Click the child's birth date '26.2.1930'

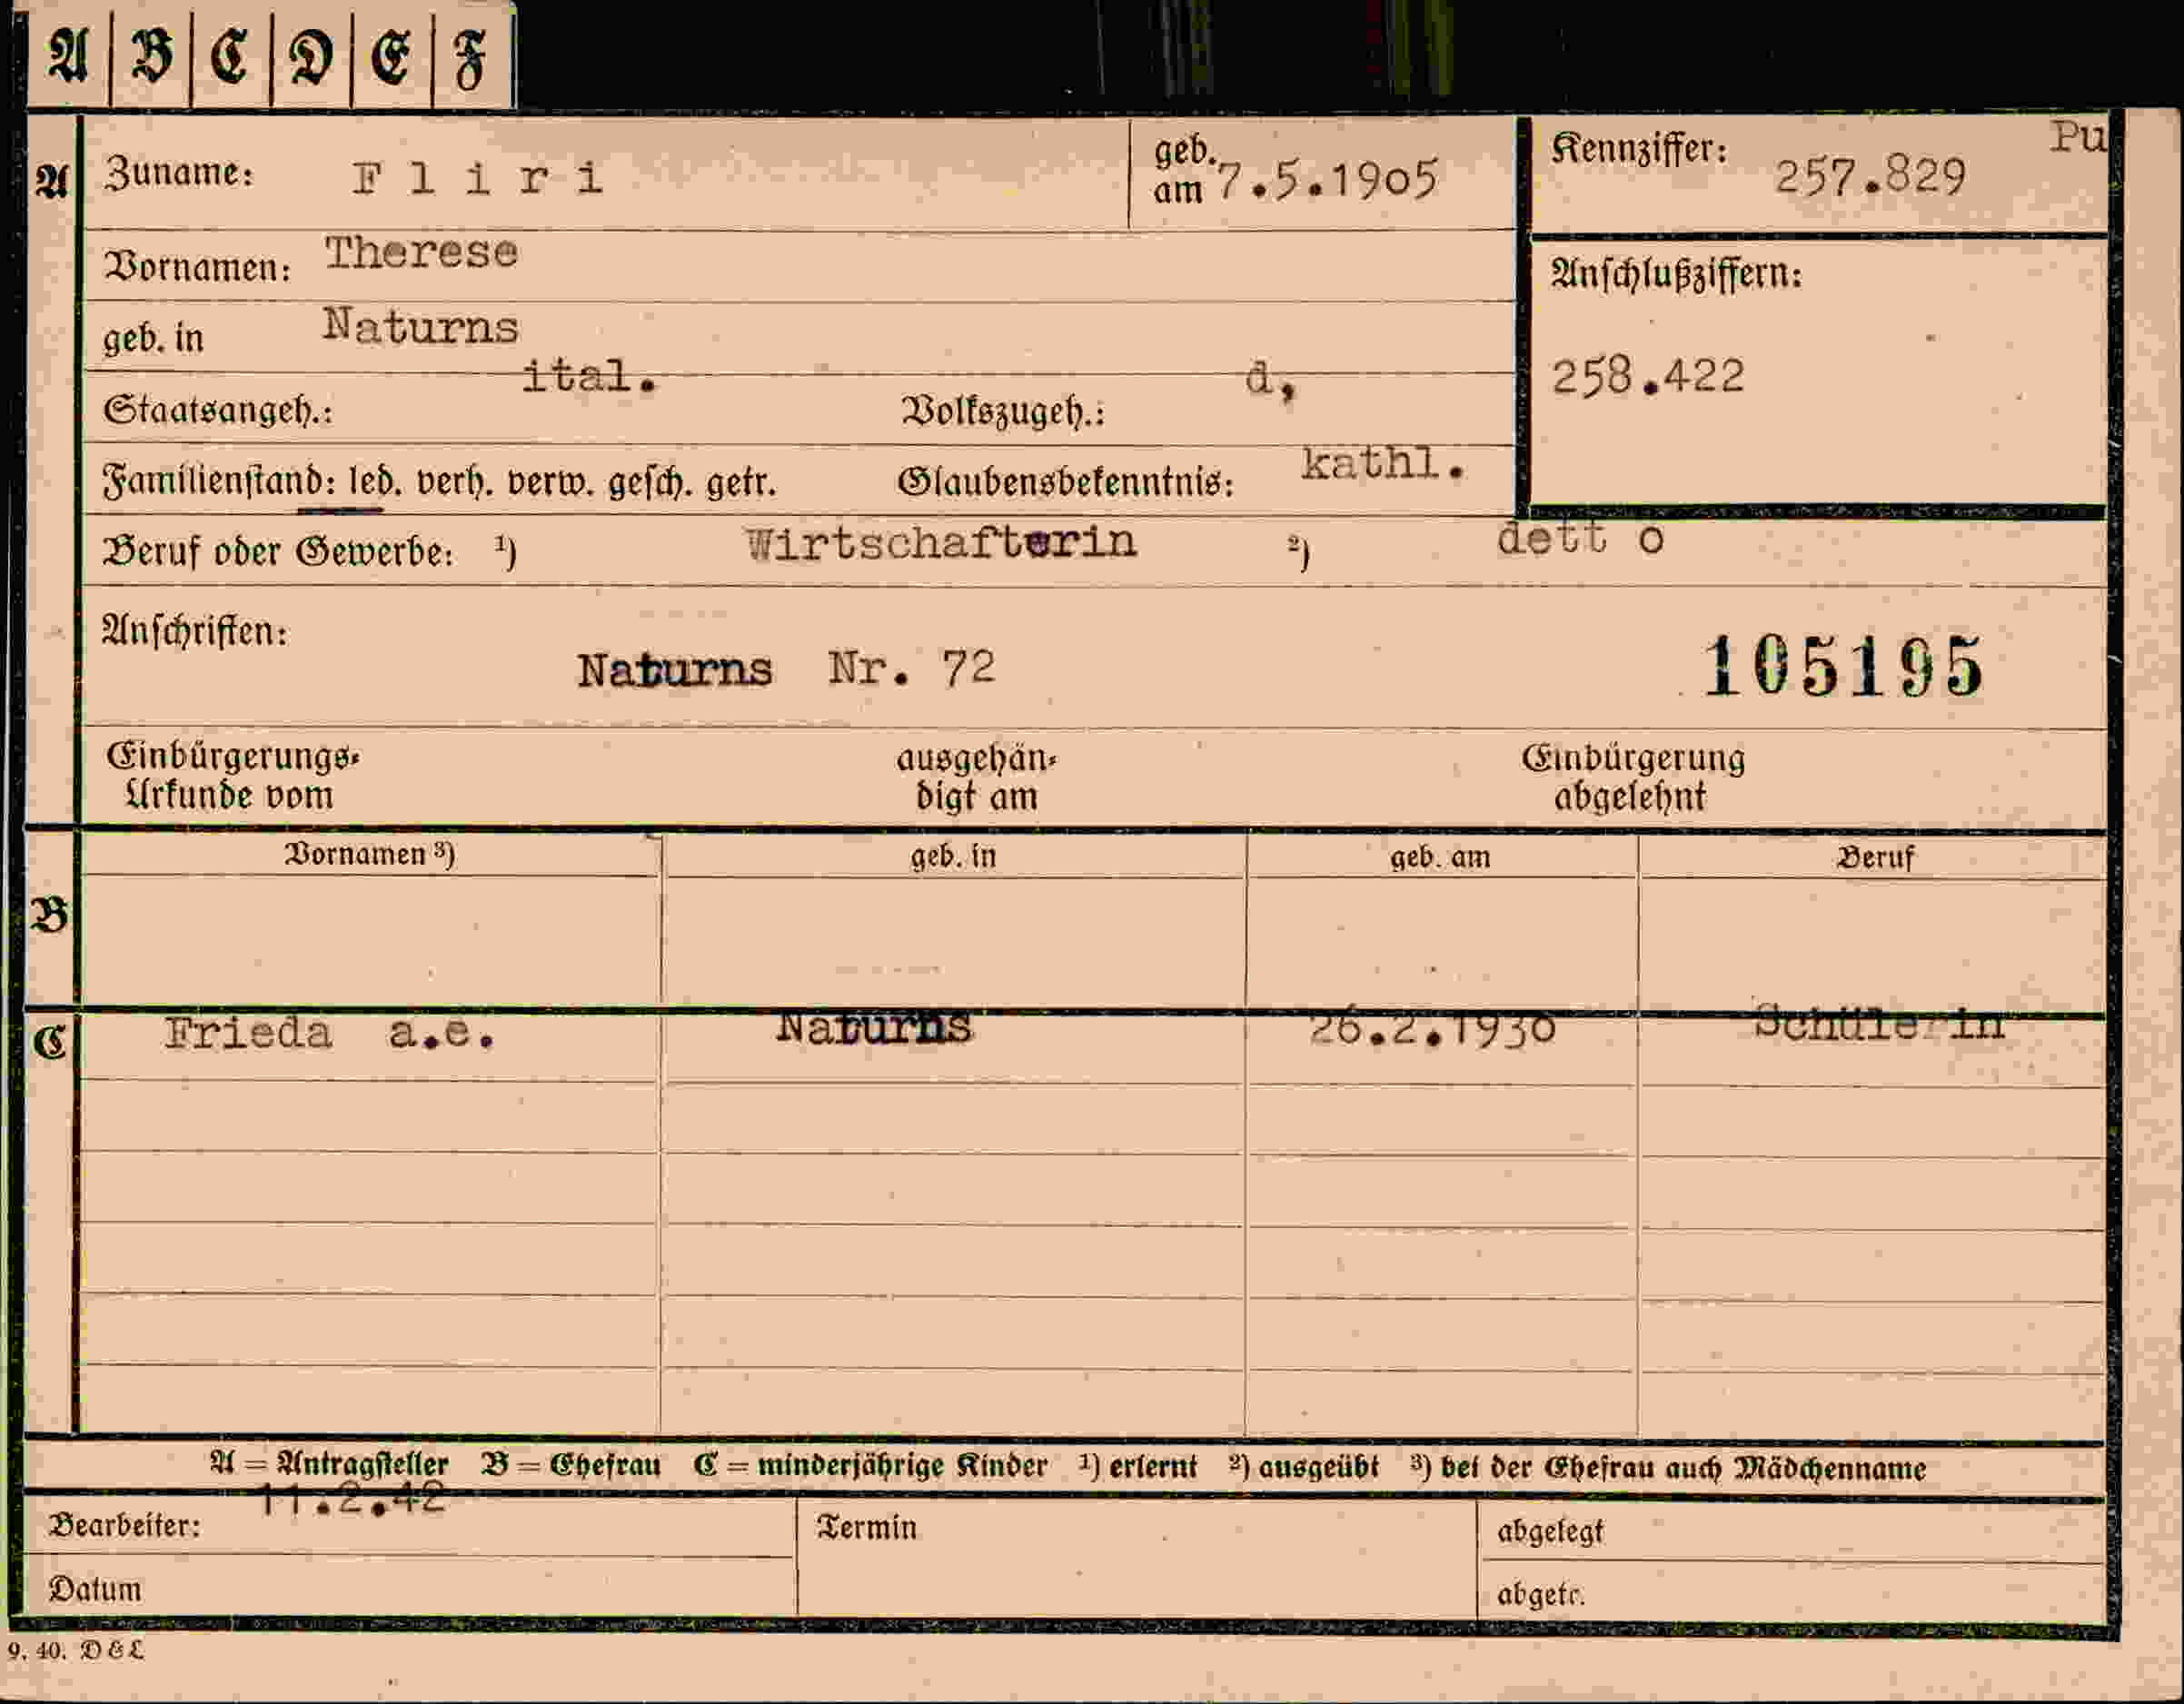pos(1433,1027)
